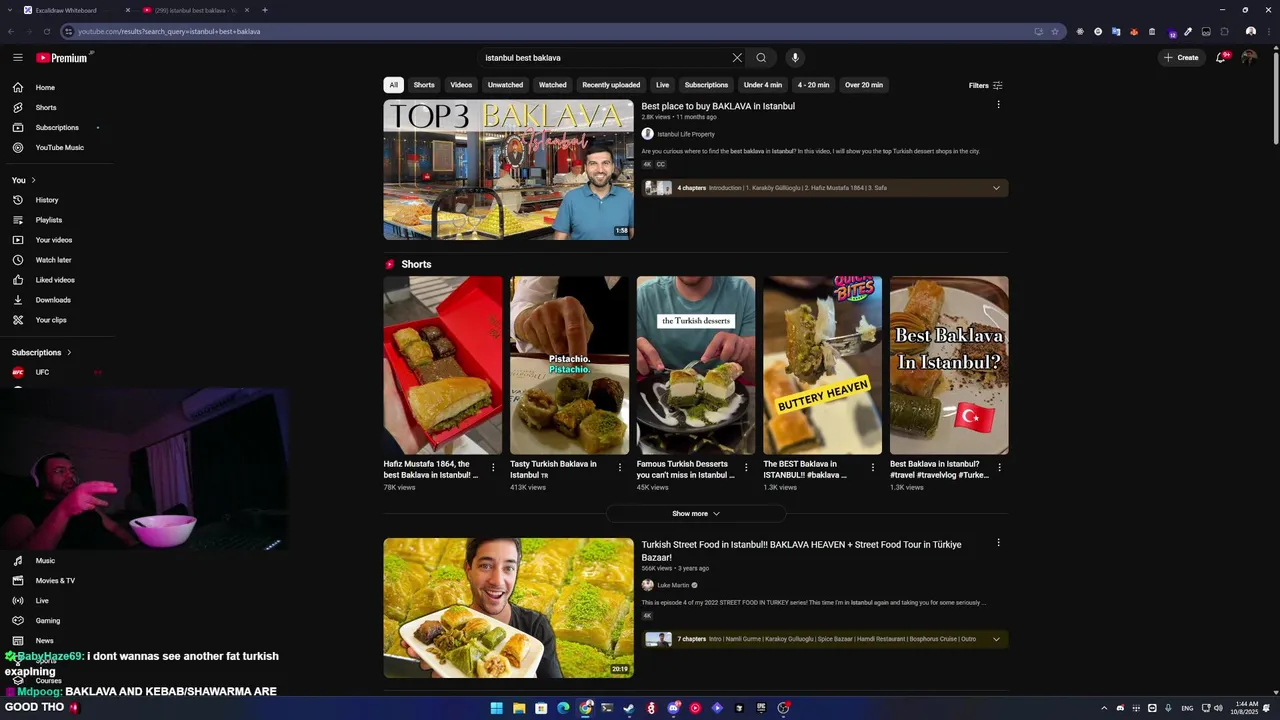The image size is (1280, 720).
Task: Select the Videos filter chip
Action: 461,85
